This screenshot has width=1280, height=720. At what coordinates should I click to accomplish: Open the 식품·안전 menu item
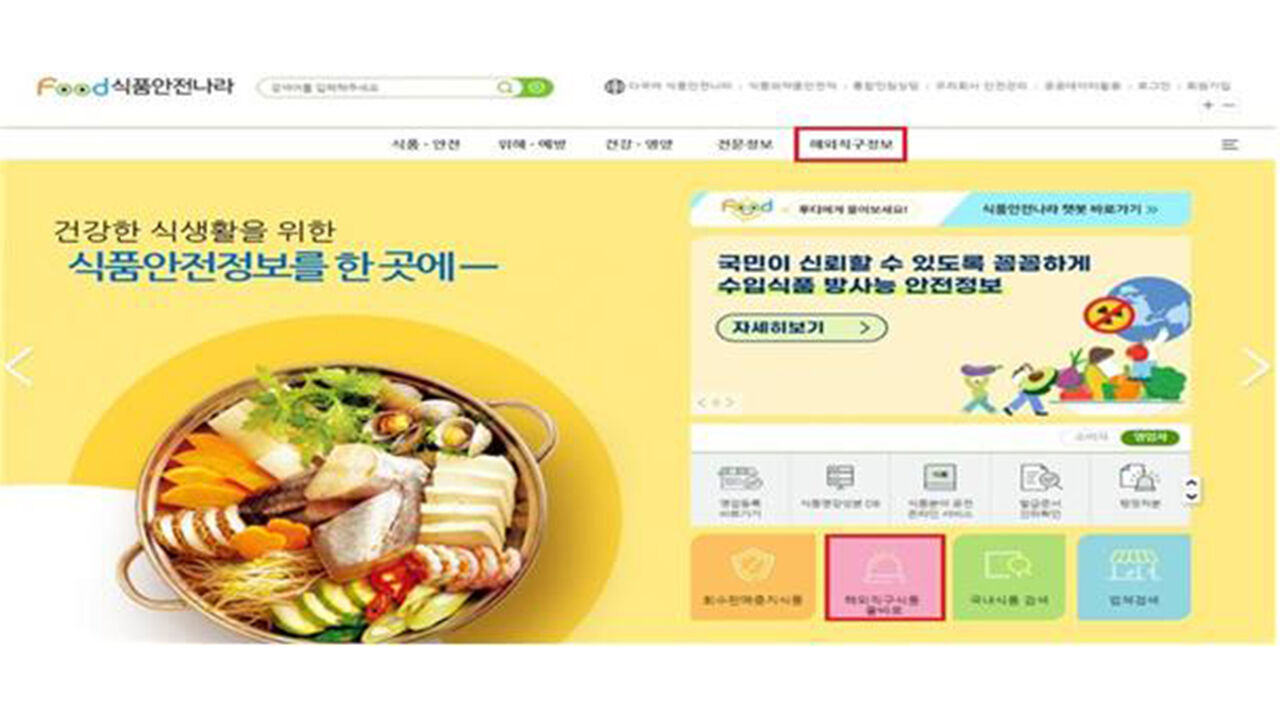pyautogui.click(x=426, y=145)
